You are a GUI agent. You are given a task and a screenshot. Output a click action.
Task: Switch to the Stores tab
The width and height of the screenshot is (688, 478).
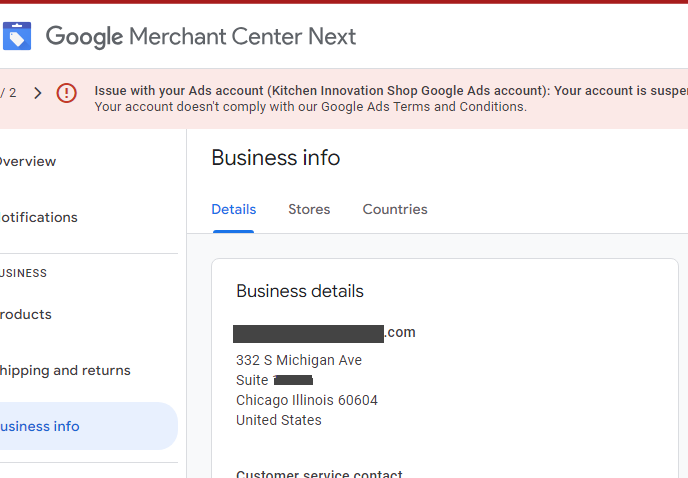[x=309, y=210]
